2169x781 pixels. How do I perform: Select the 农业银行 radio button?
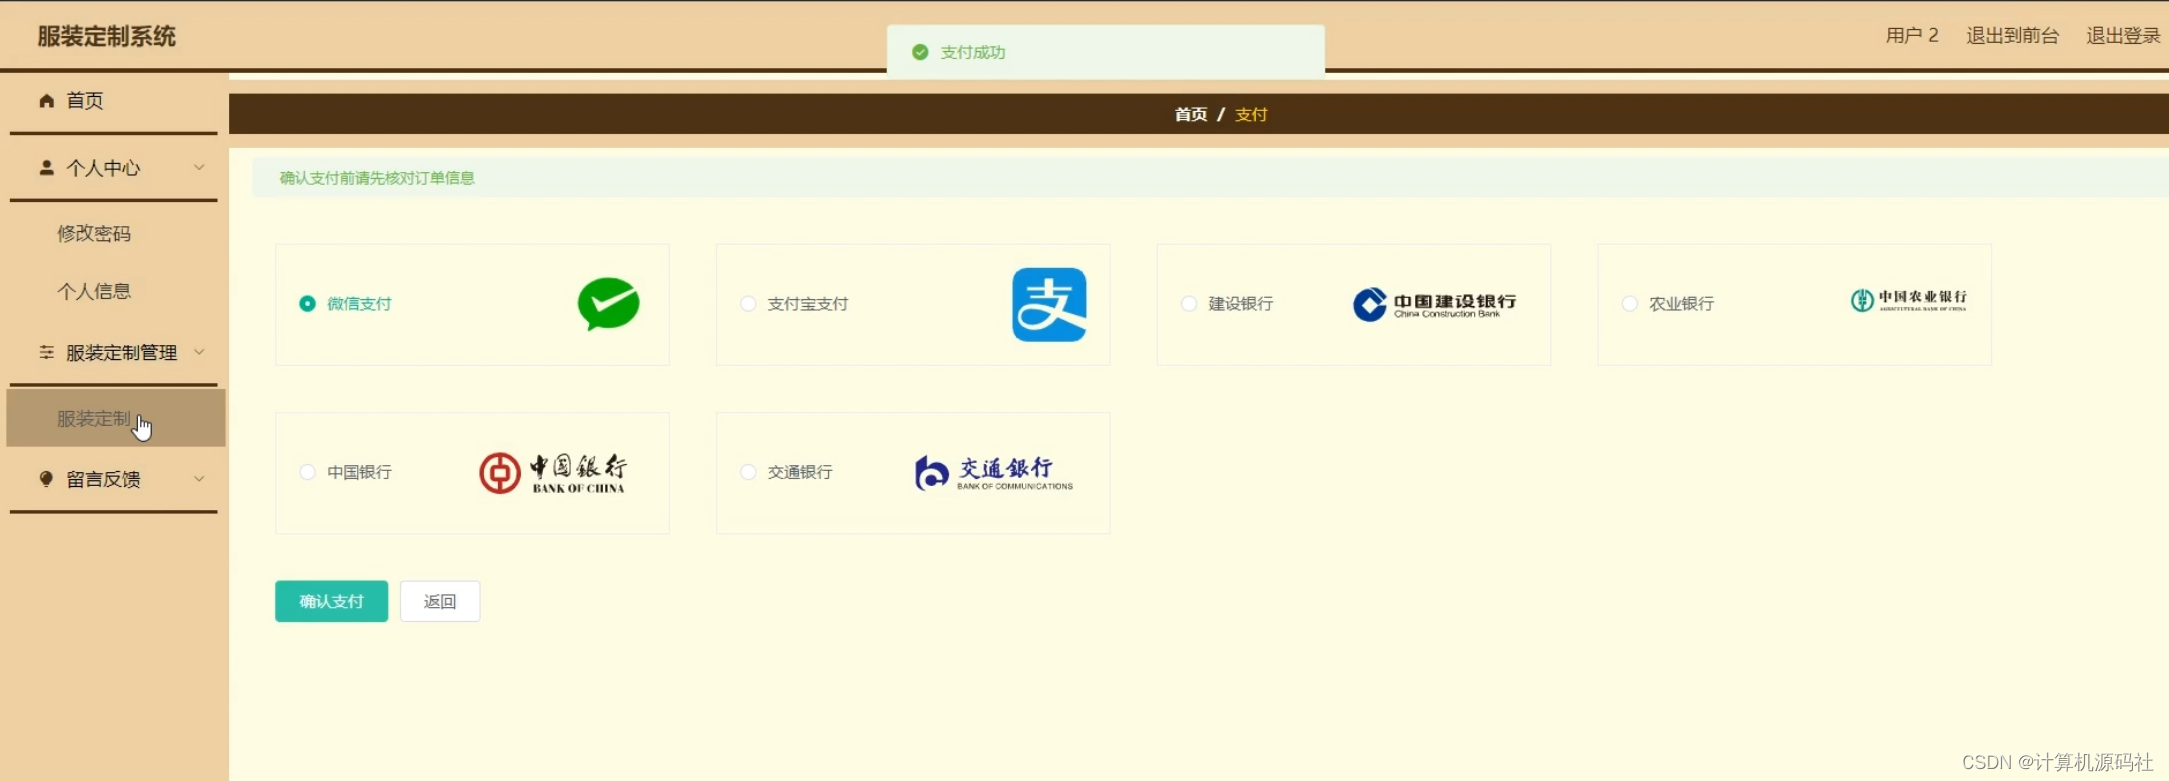click(1630, 304)
